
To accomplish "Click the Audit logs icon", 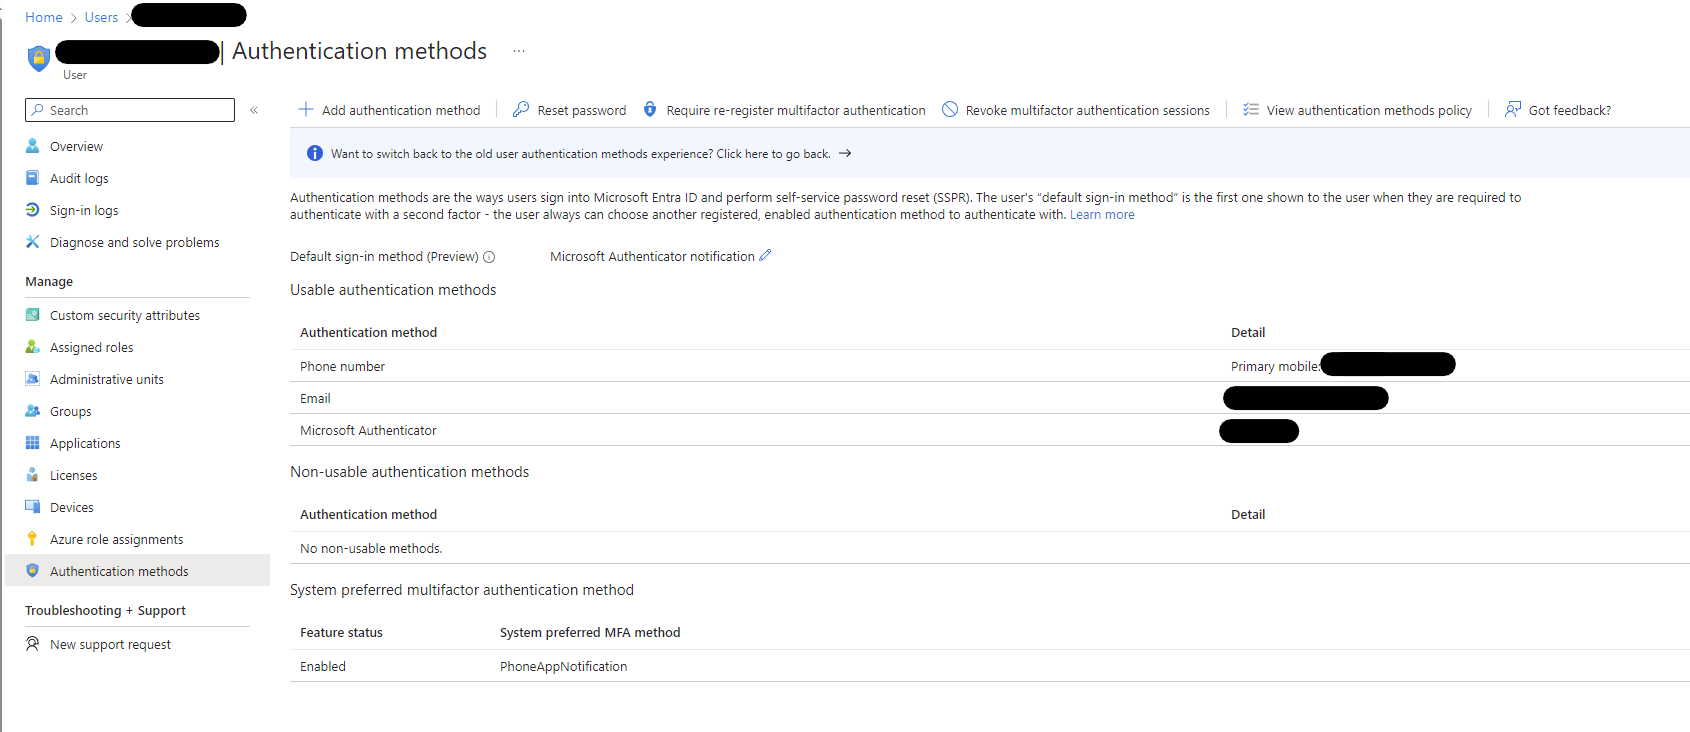I will click(33, 178).
